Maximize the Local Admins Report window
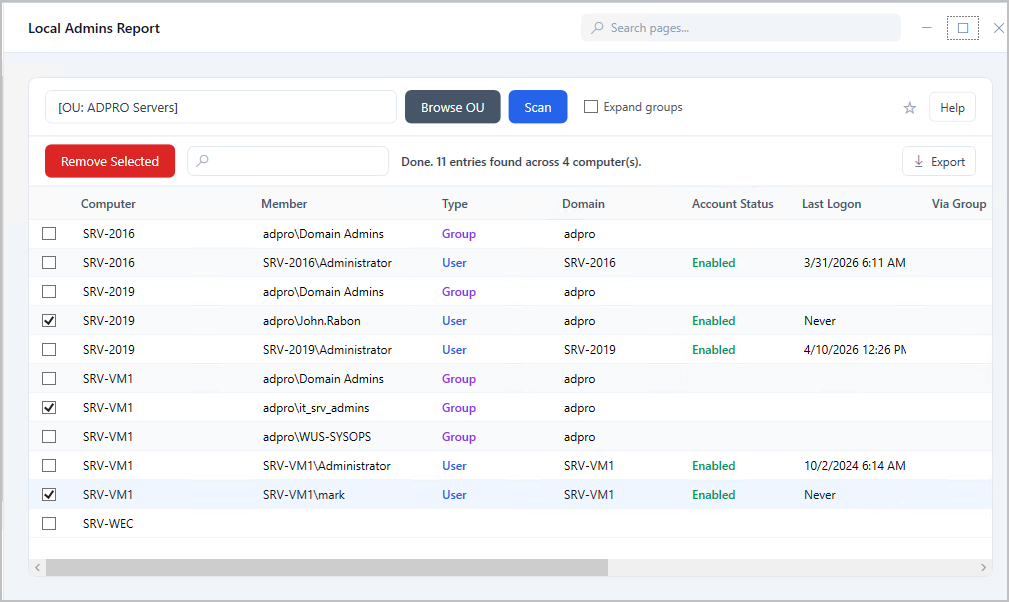Viewport: 1009px width, 602px height. (963, 28)
